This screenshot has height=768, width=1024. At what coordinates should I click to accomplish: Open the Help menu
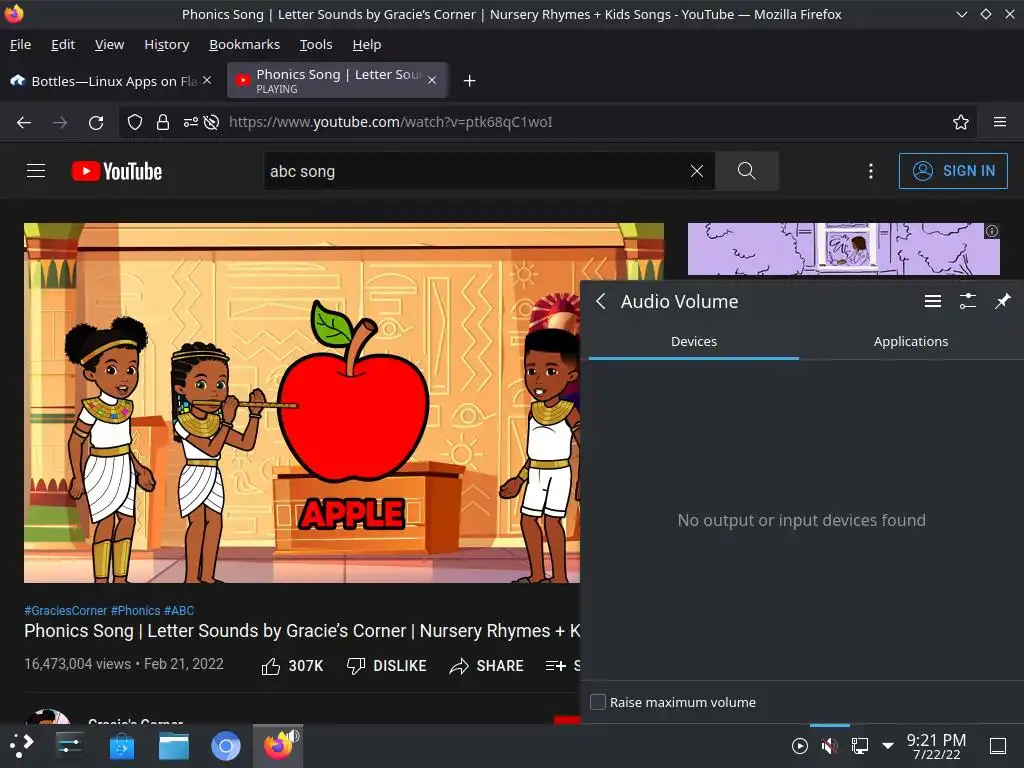pyautogui.click(x=366, y=44)
